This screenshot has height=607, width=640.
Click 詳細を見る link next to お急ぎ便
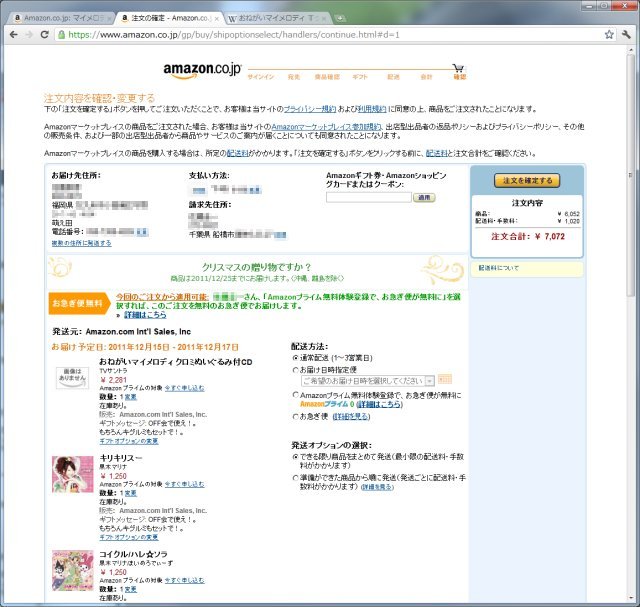(351, 416)
